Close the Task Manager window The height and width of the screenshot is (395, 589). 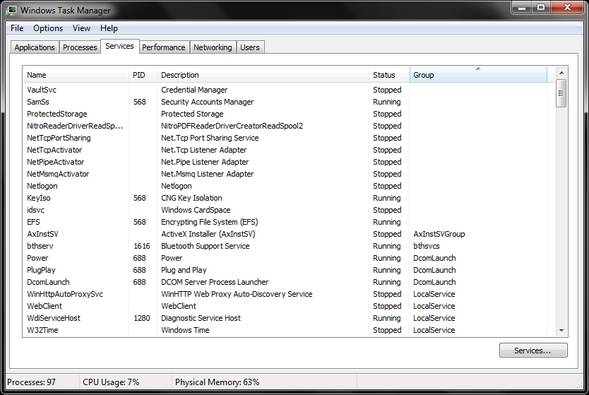click(567, 8)
